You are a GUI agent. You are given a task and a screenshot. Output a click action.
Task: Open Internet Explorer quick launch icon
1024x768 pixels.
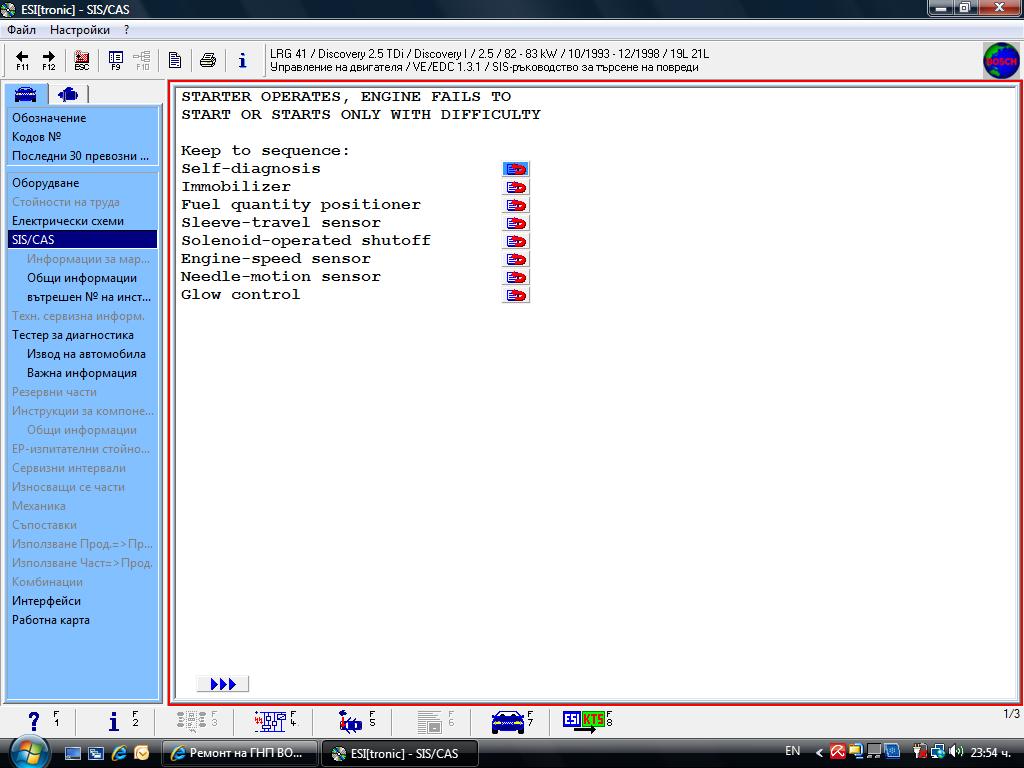coord(118,753)
